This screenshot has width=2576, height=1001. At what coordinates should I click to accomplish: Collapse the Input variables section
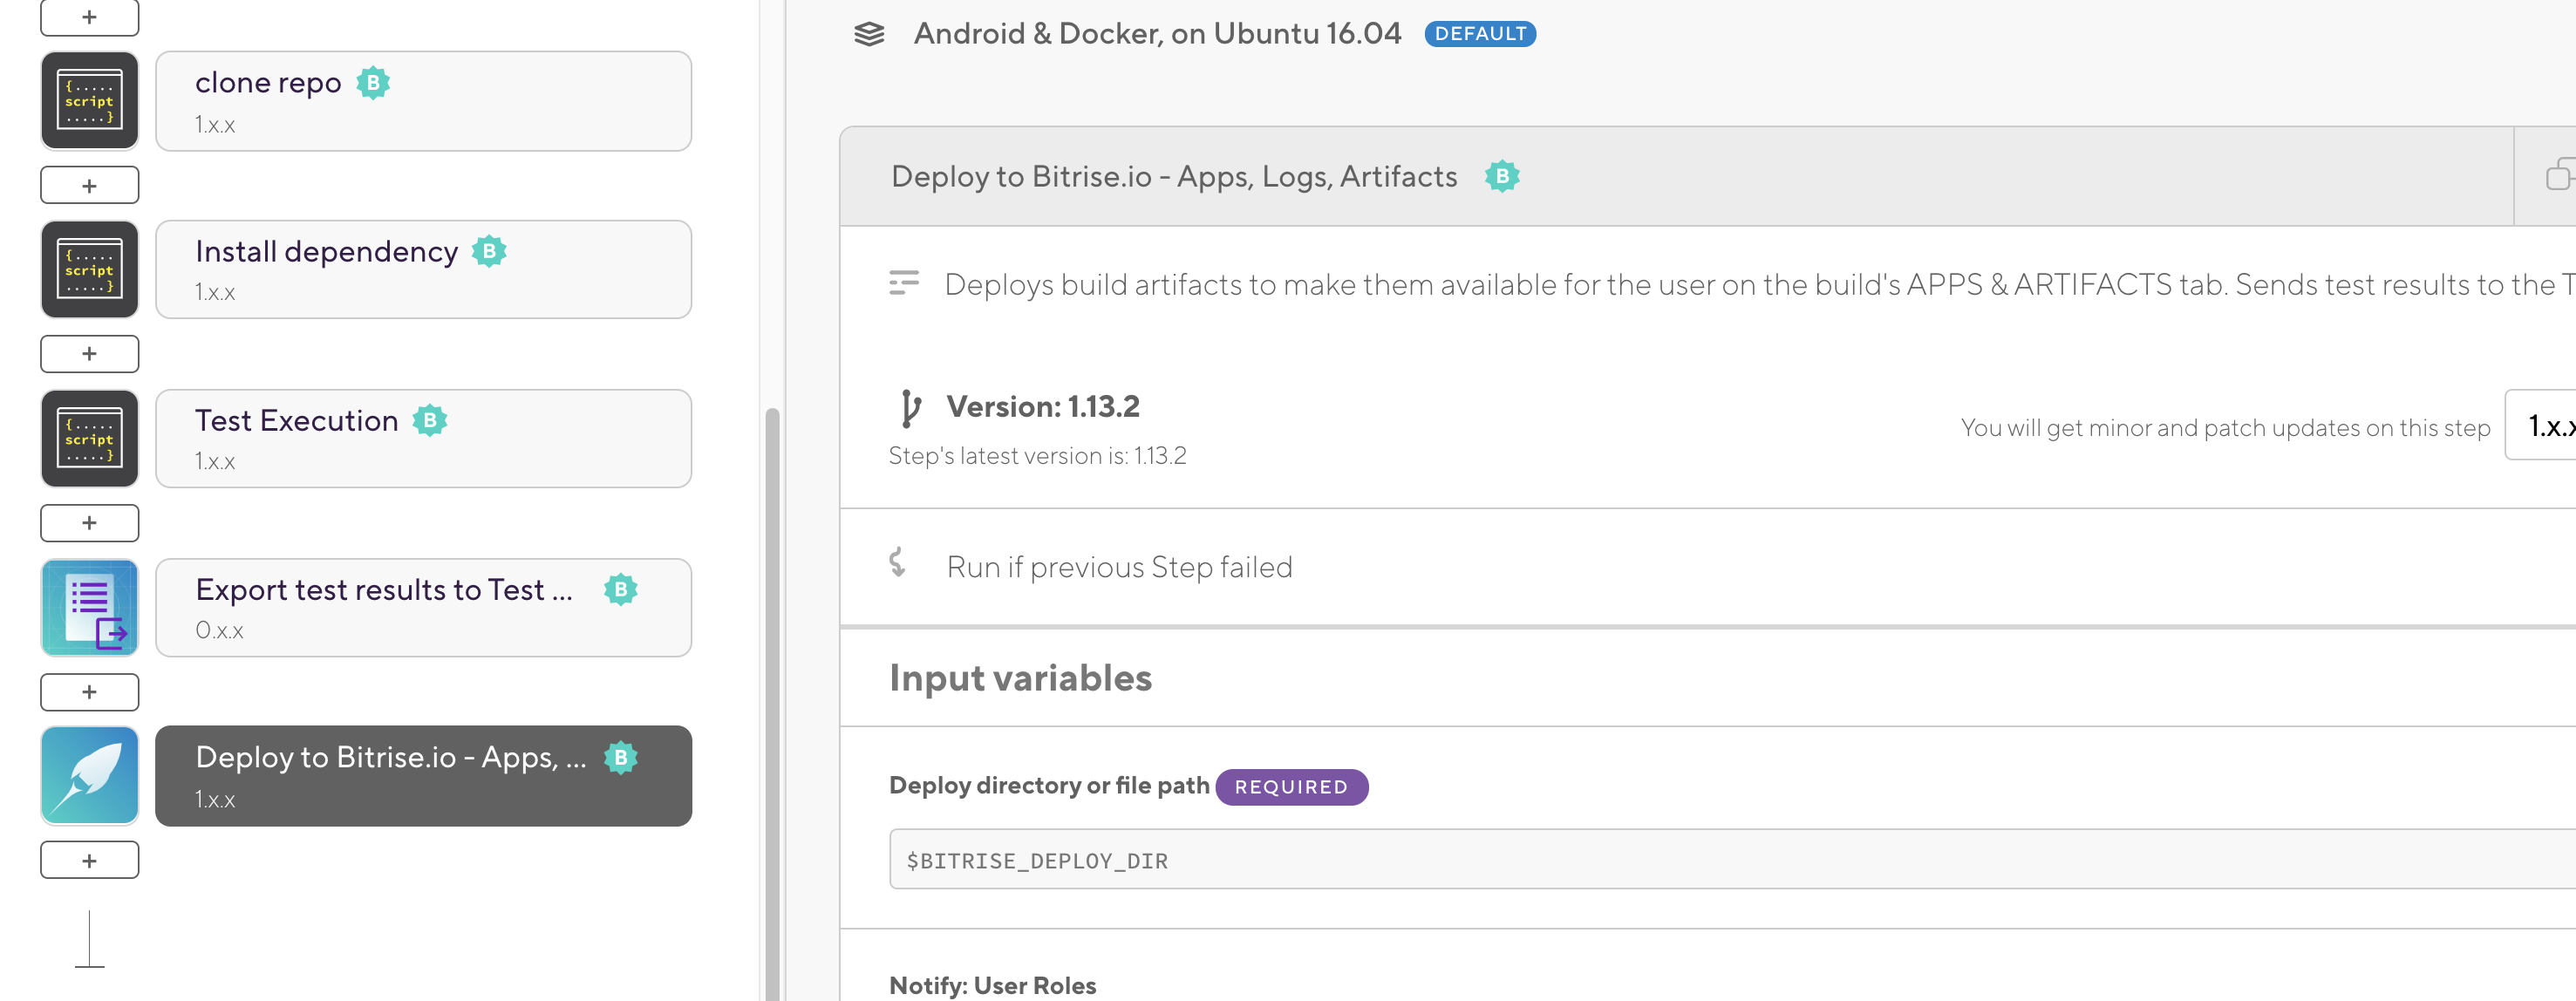click(1020, 678)
